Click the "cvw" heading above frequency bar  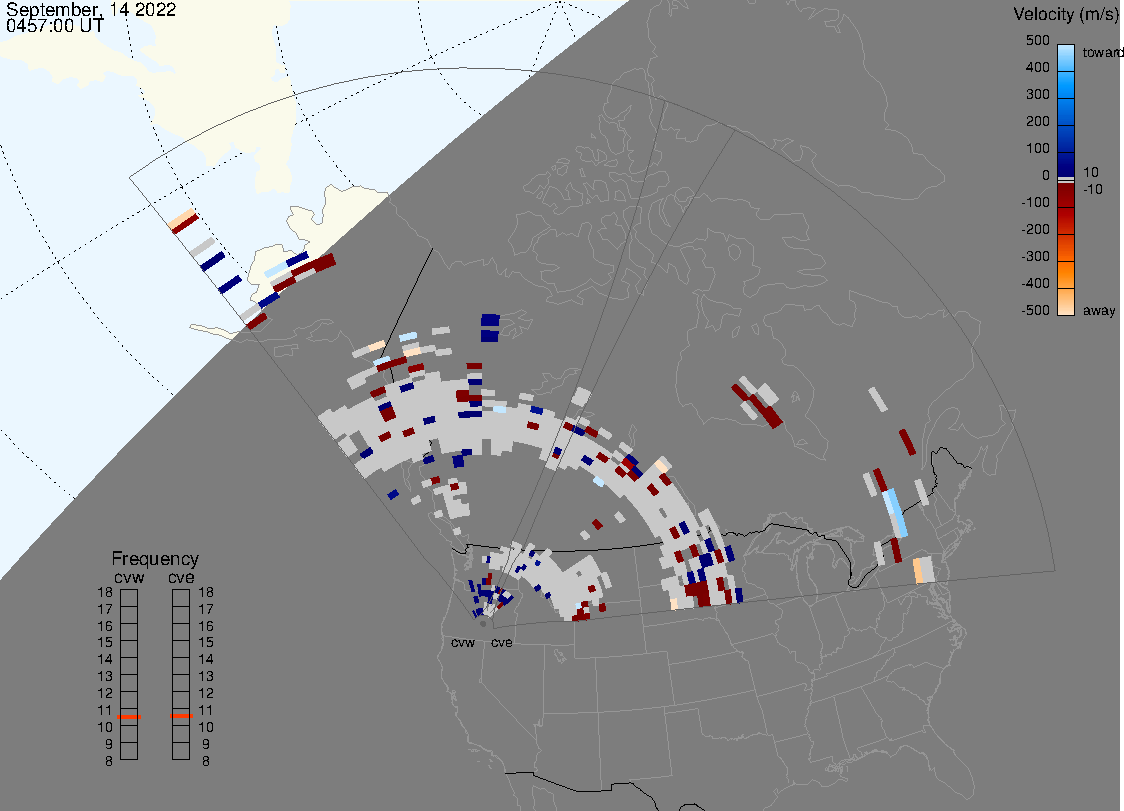tap(129, 577)
